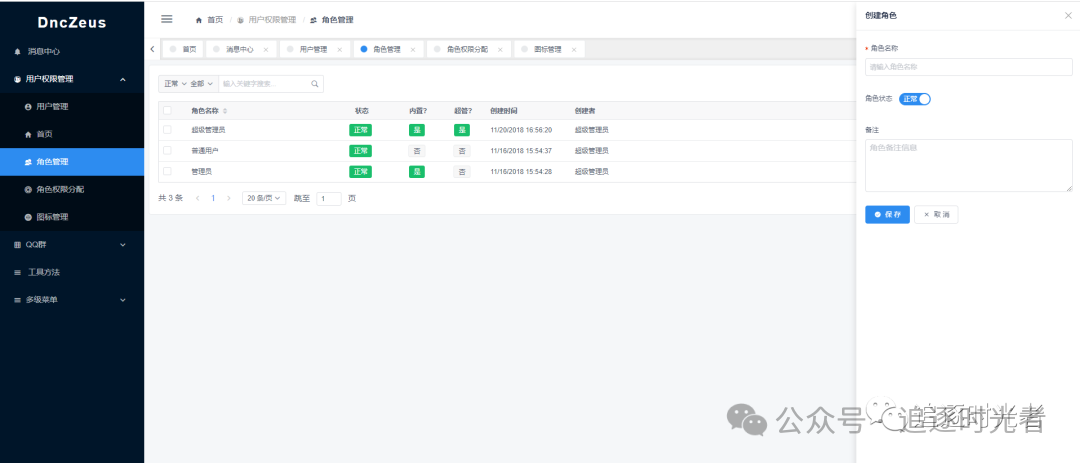Click the 角色权限分配 icon in sidebar

[x=28, y=189]
